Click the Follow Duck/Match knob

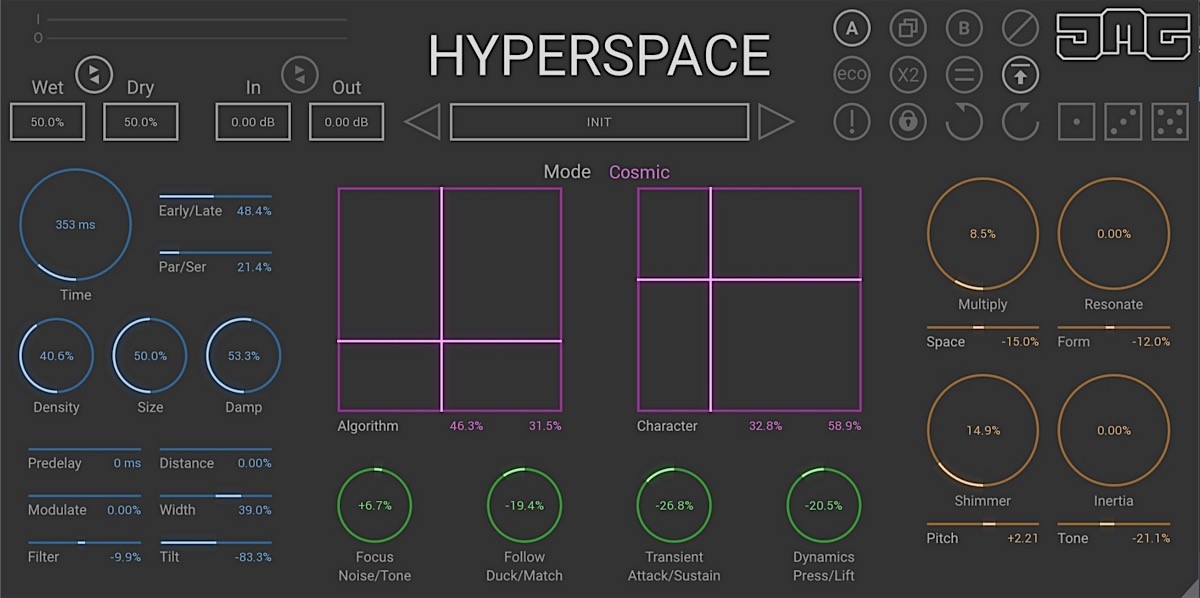pos(524,505)
